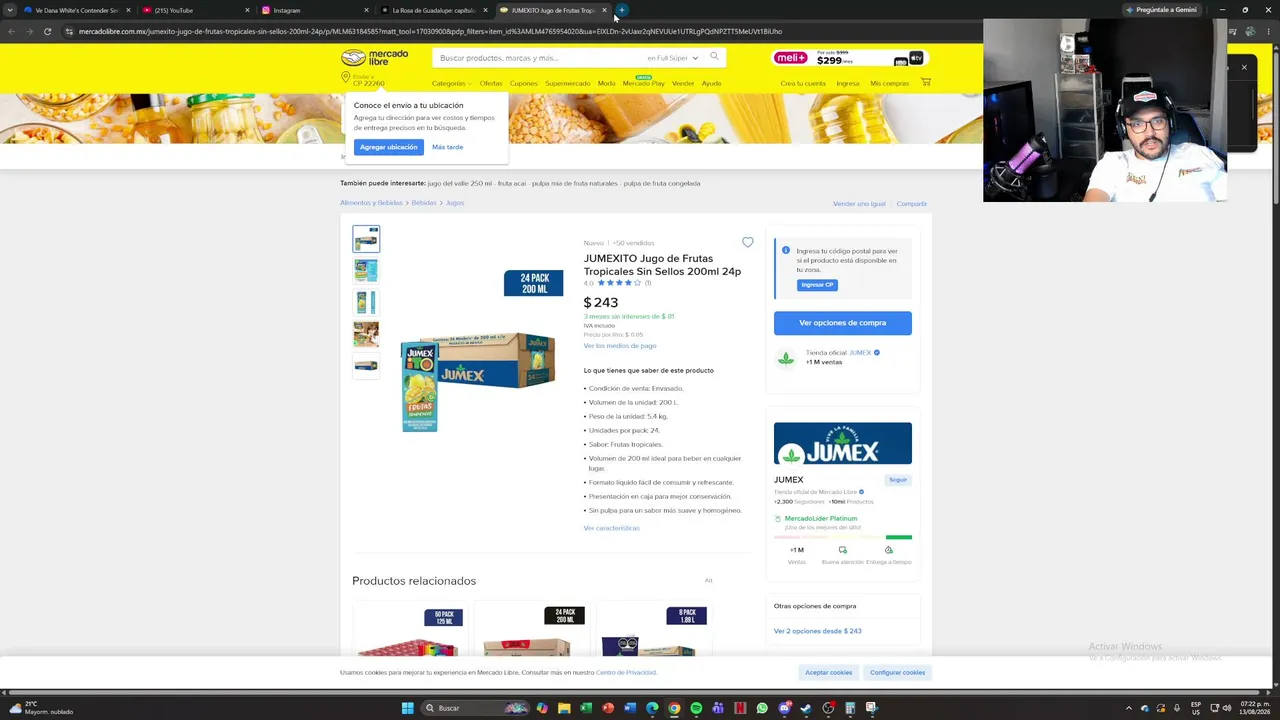1280x720 pixels.
Task: Open the Ofertas menu item
Action: pyautogui.click(x=490, y=83)
